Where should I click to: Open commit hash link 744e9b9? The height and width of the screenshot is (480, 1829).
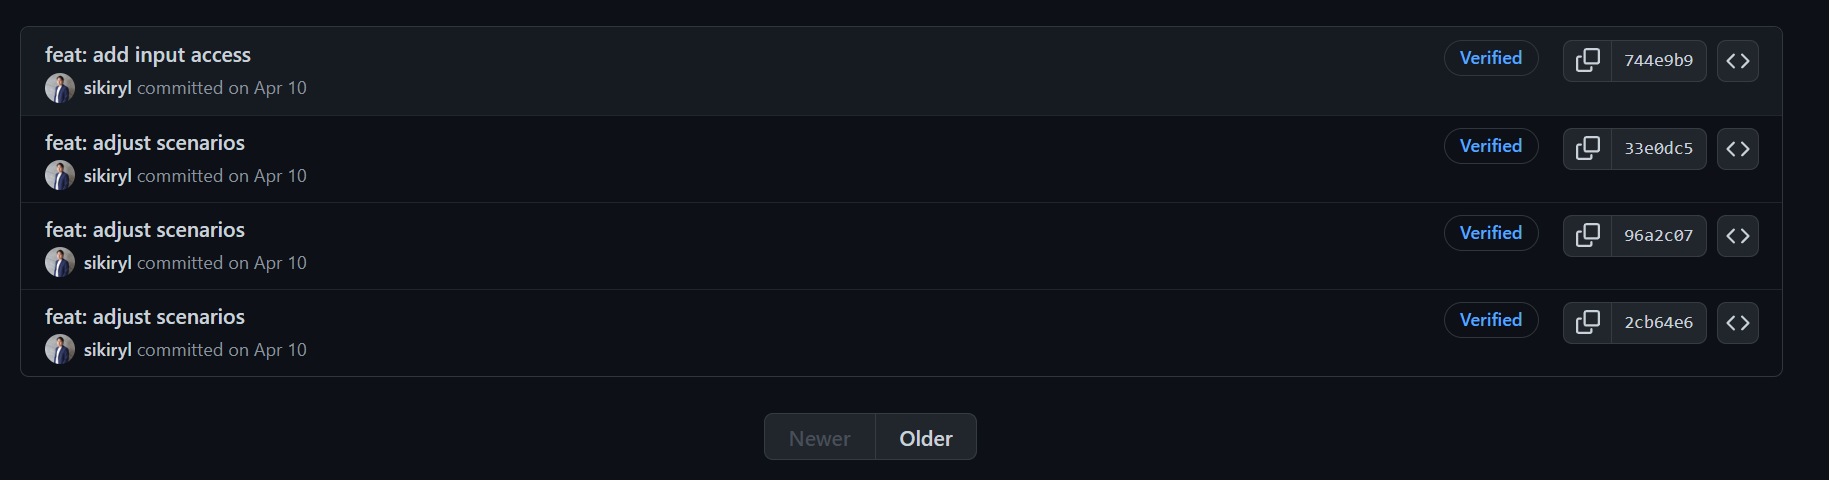[1658, 61]
